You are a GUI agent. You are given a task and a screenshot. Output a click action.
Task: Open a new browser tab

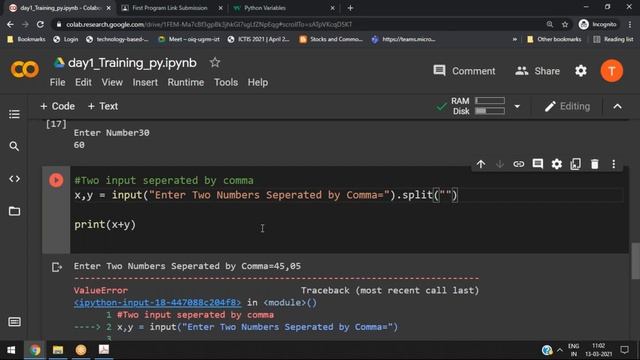[x=350, y=8]
